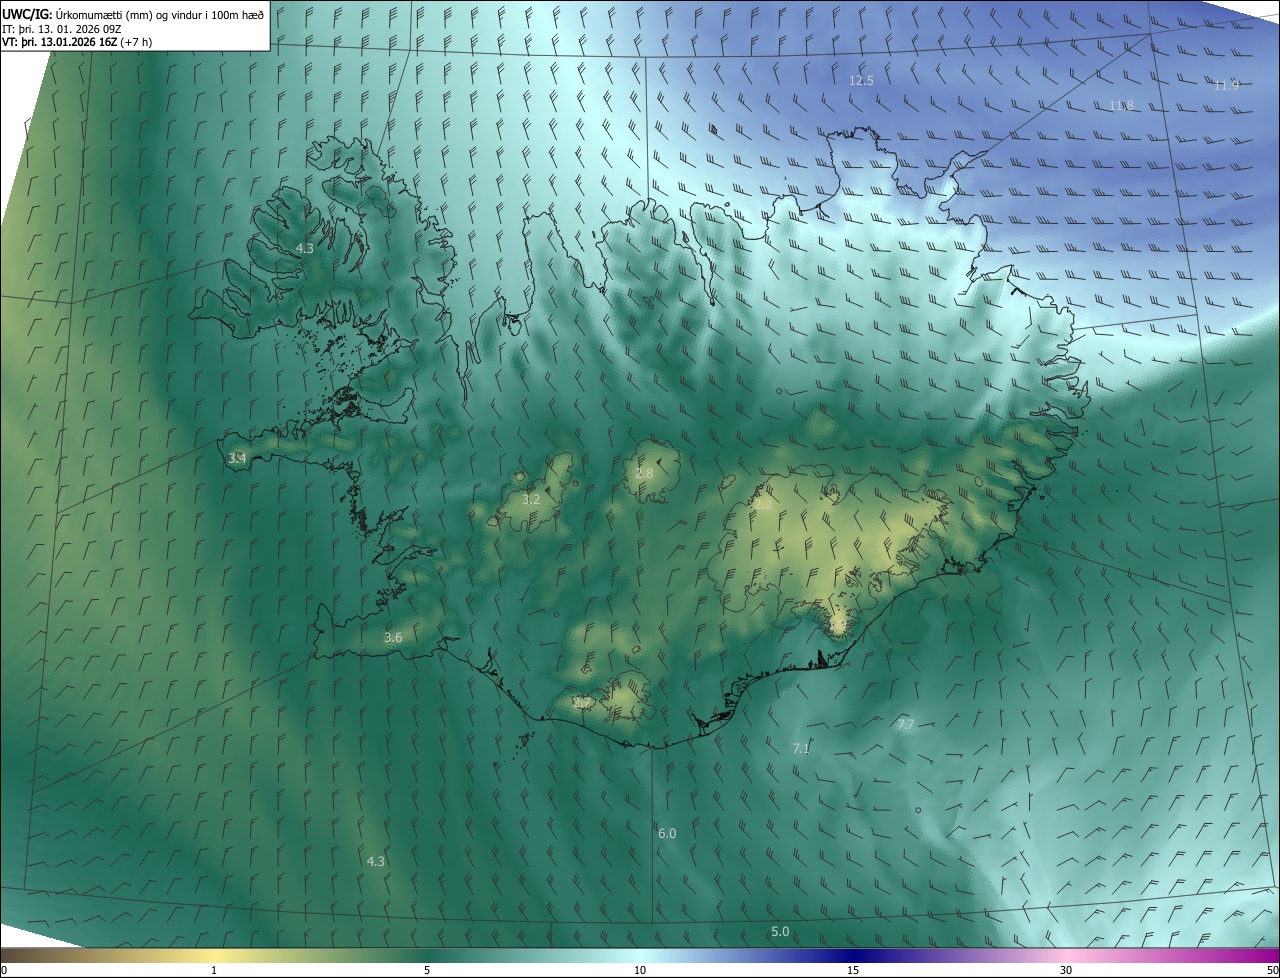The width and height of the screenshot is (1280, 978).
Task: Click the colorbar tick label 10
Action: tap(640, 970)
